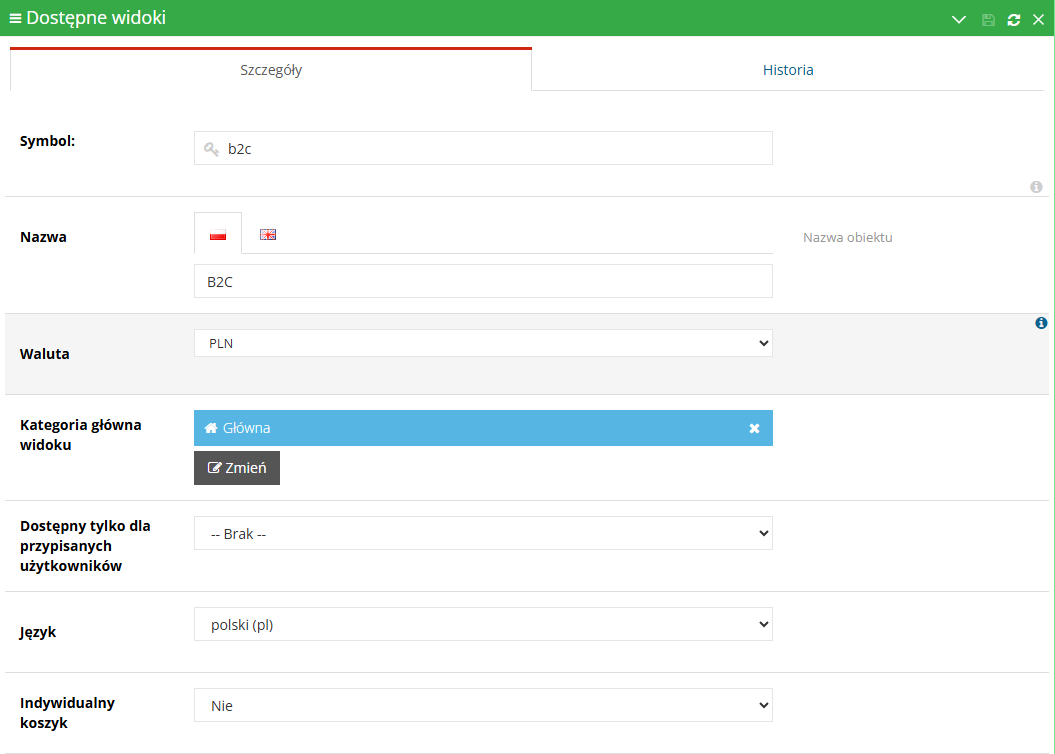Click the Dostępne widoki panel title

[x=96, y=18]
